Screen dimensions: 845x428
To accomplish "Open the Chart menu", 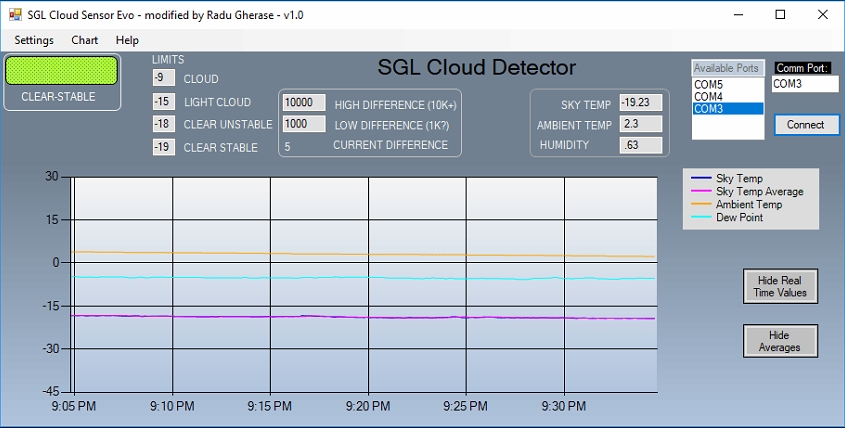I will point(85,40).
